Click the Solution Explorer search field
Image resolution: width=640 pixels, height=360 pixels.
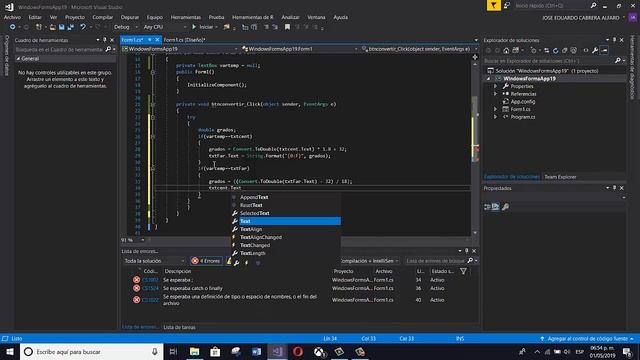click(549, 61)
